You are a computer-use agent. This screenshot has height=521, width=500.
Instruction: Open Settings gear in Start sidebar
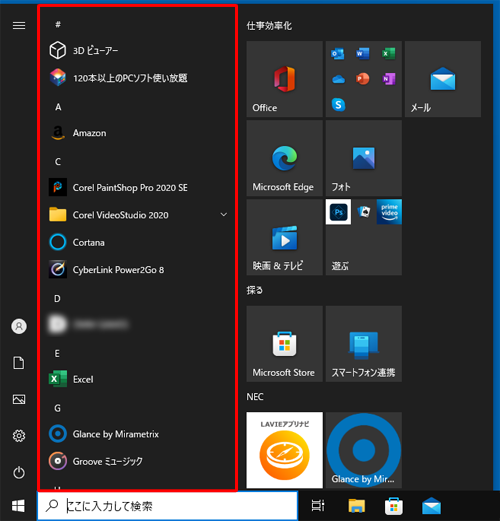pos(19,435)
